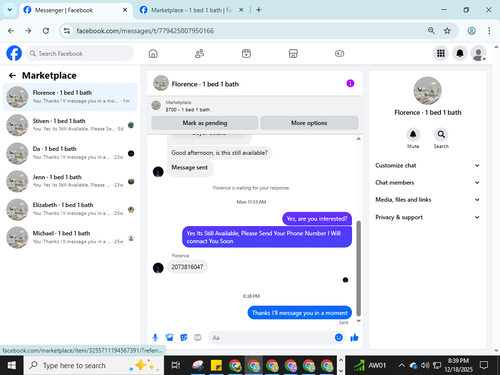Screen dimensions: 500x375
Task: Open the Reels video icon in navigation
Action: [x=246, y=53]
